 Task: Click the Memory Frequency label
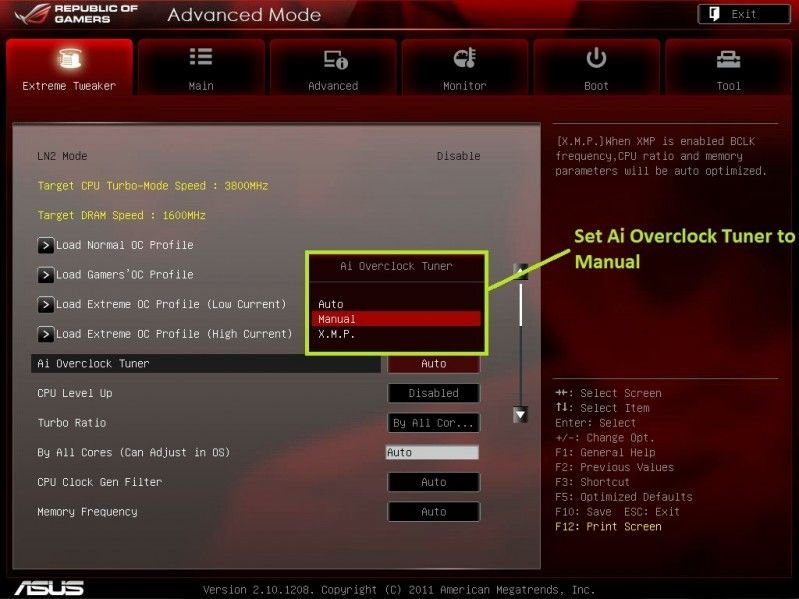click(87, 511)
